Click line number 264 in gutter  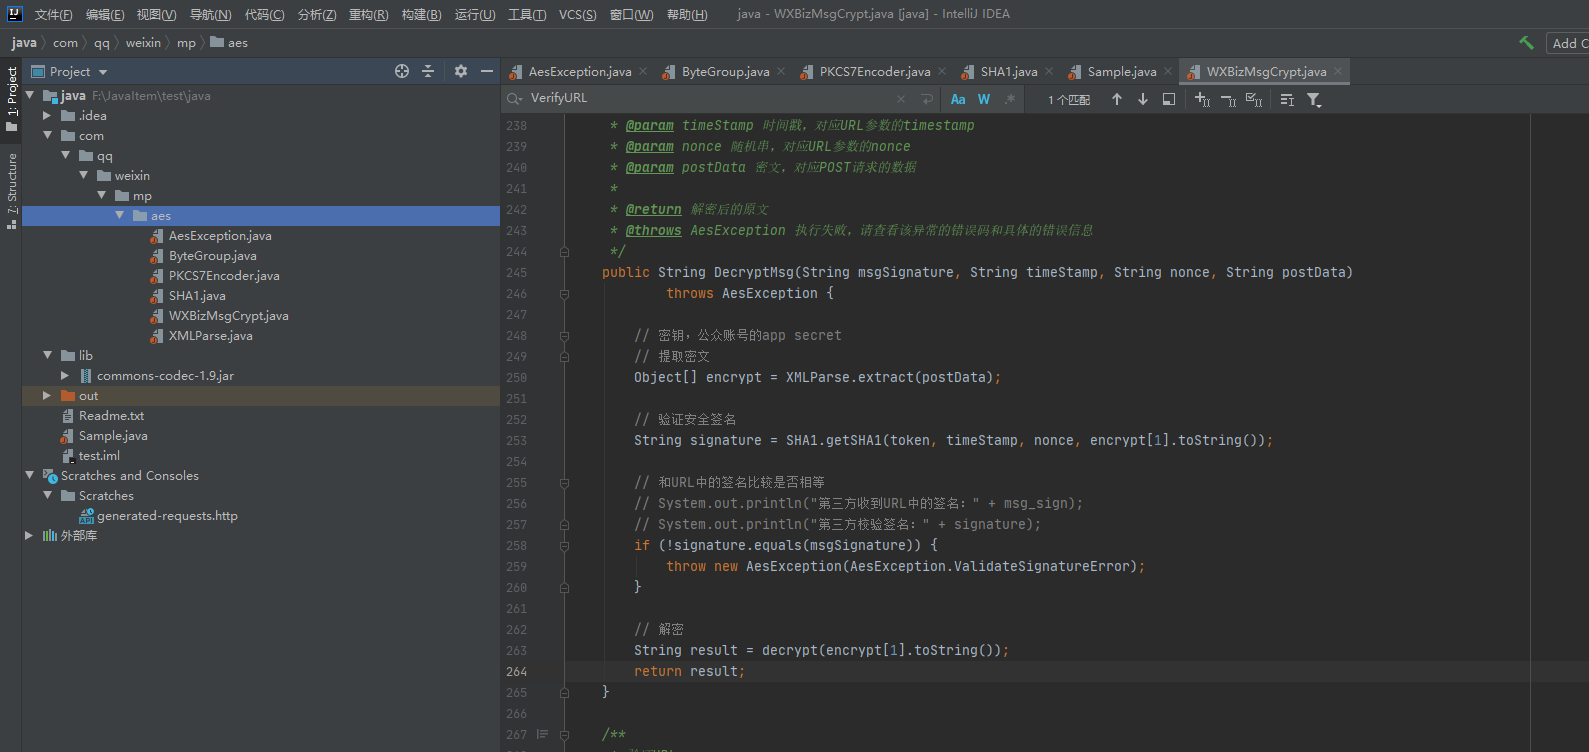pos(516,671)
